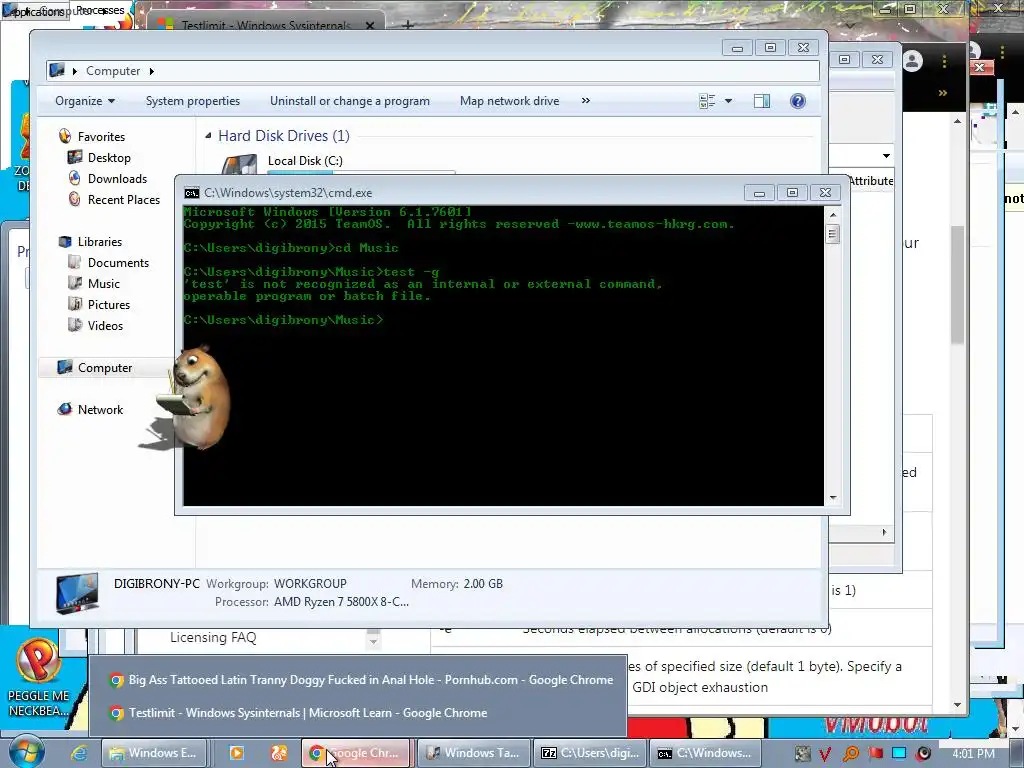The width and height of the screenshot is (1024, 768).
Task: Open Downloads under Favorites
Action: point(117,178)
